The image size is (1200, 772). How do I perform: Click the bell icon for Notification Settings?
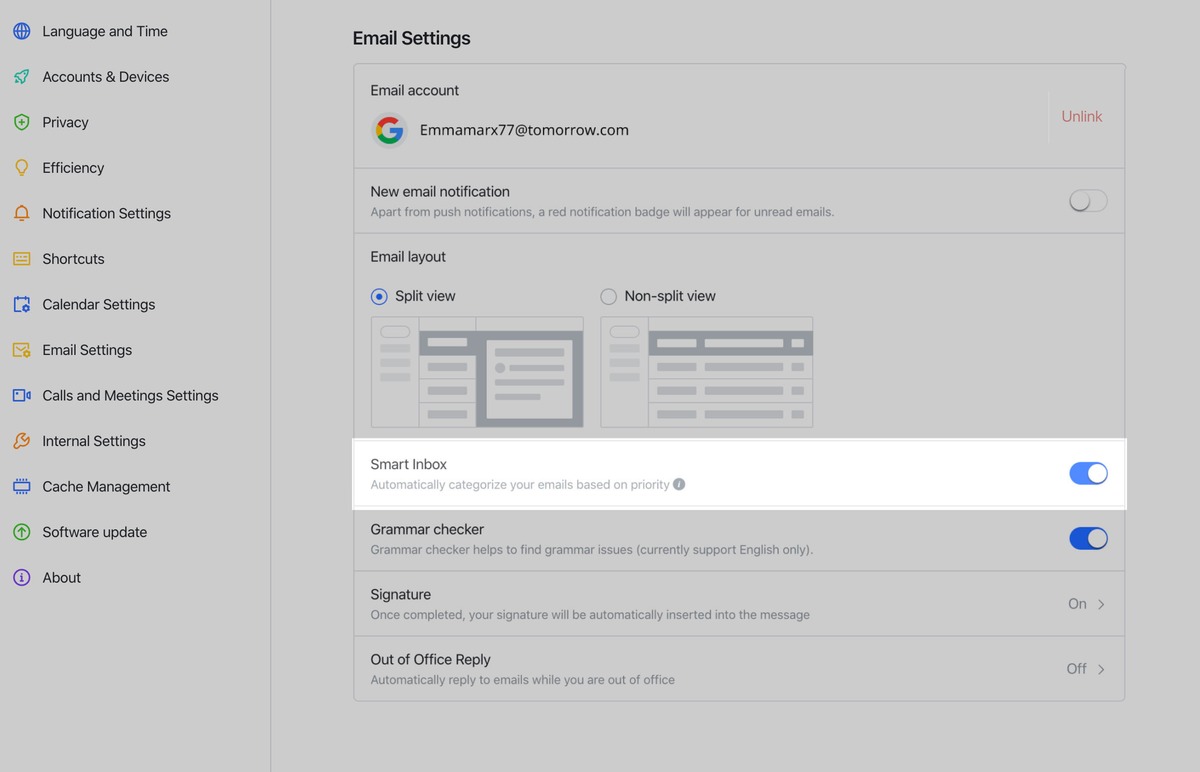point(21,213)
